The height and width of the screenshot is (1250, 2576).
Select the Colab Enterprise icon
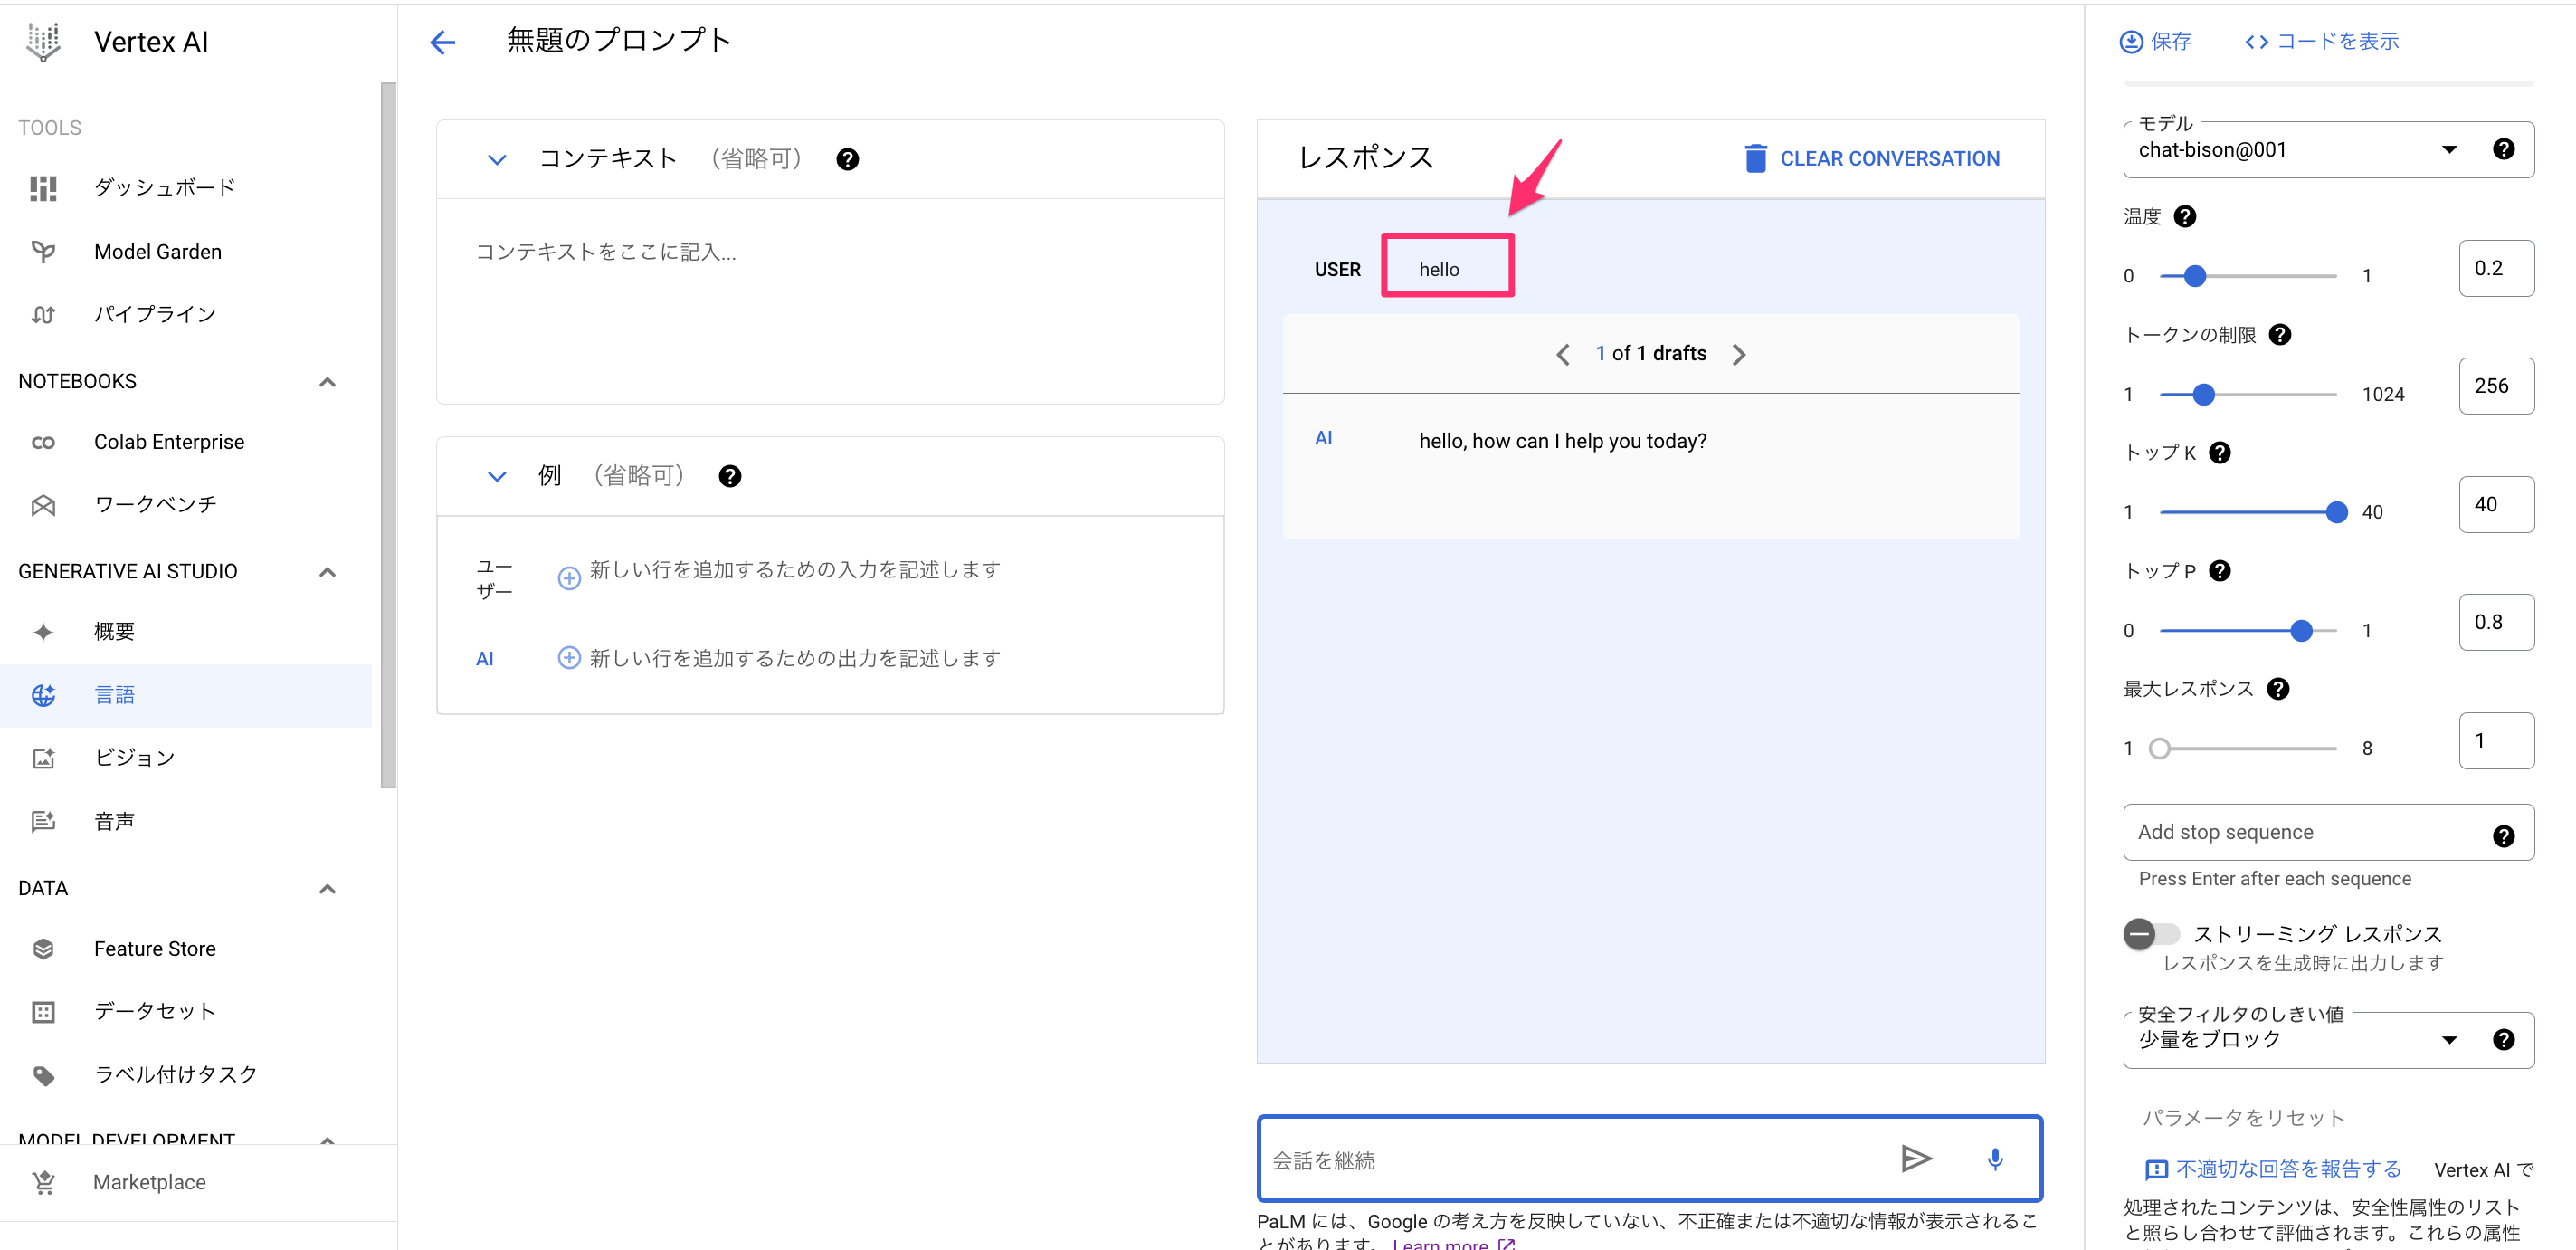coord(43,441)
